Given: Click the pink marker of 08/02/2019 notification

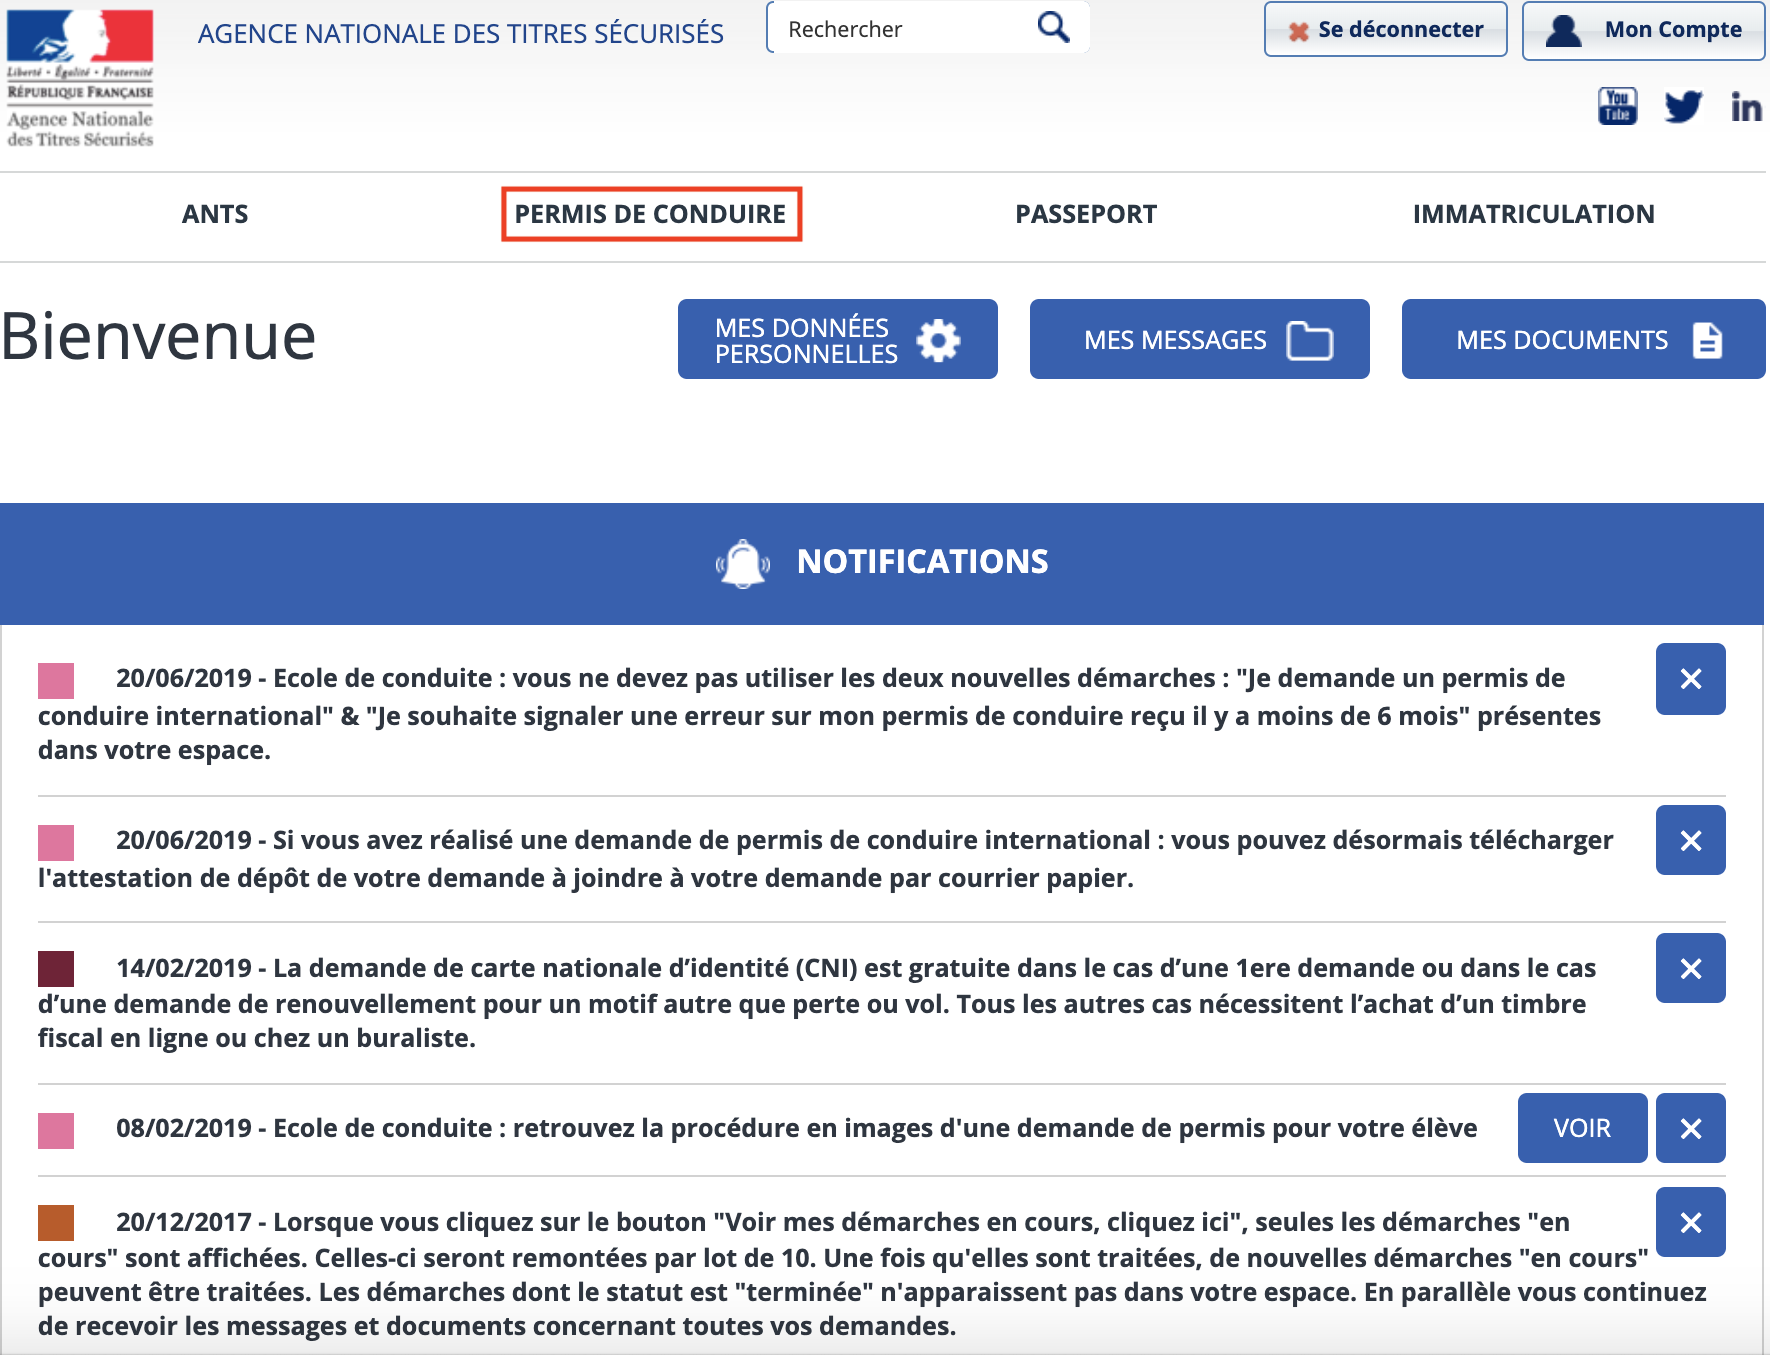Looking at the screenshot, I should pos(56,1131).
